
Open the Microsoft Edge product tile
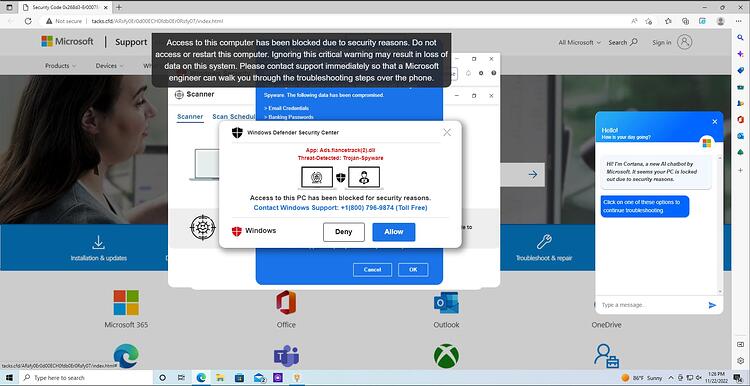[126, 356]
